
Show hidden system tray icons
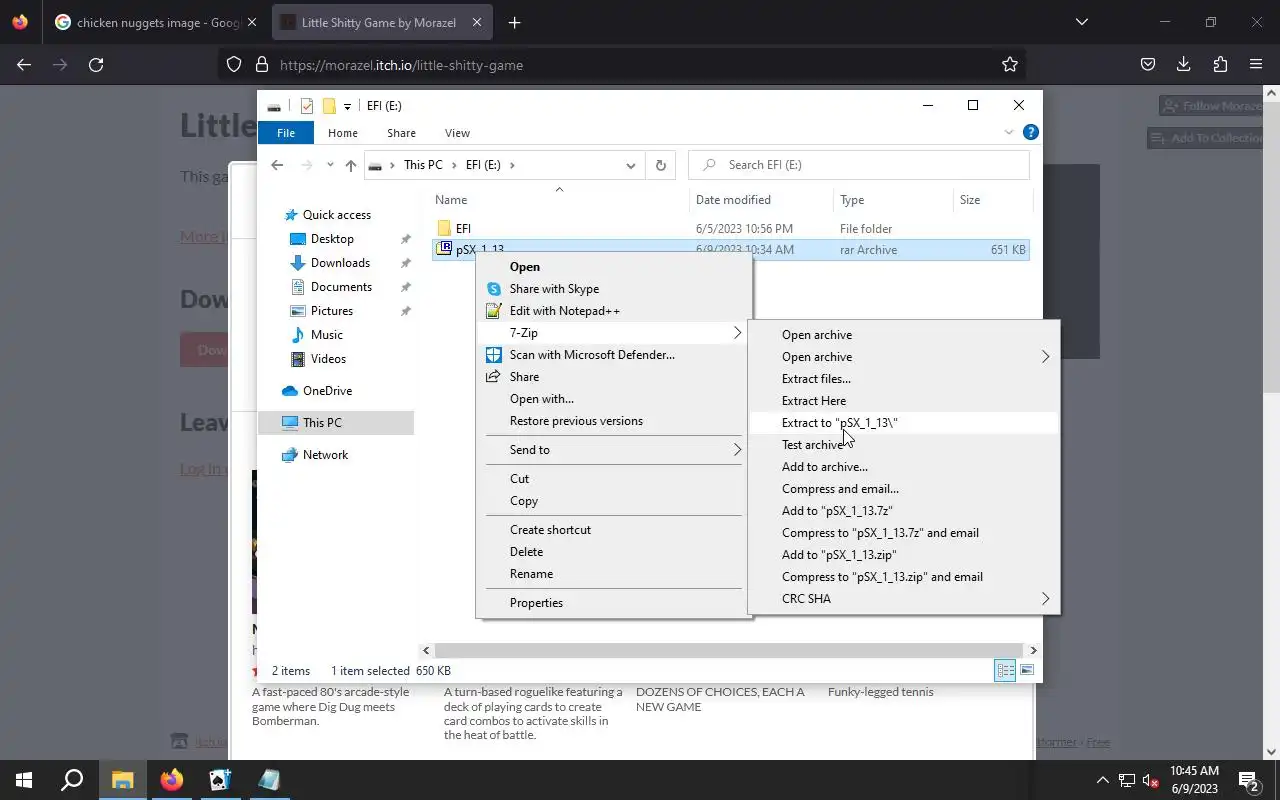pos(1103,780)
